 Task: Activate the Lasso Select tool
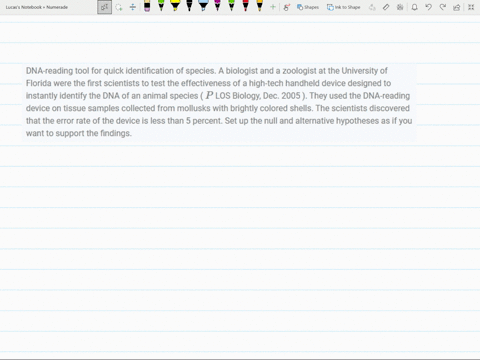tap(119, 7)
